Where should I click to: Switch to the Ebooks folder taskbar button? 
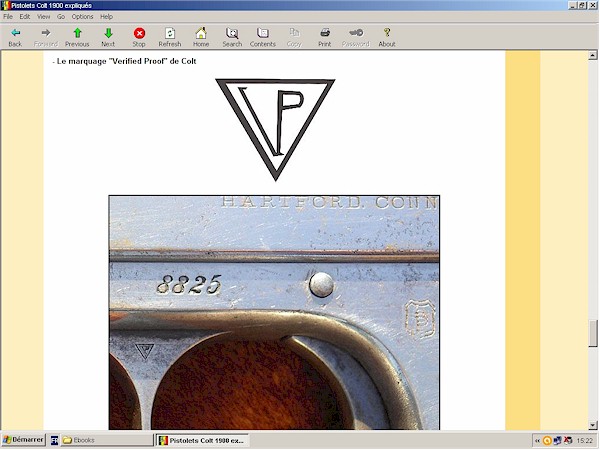click(x=106, y=440)
